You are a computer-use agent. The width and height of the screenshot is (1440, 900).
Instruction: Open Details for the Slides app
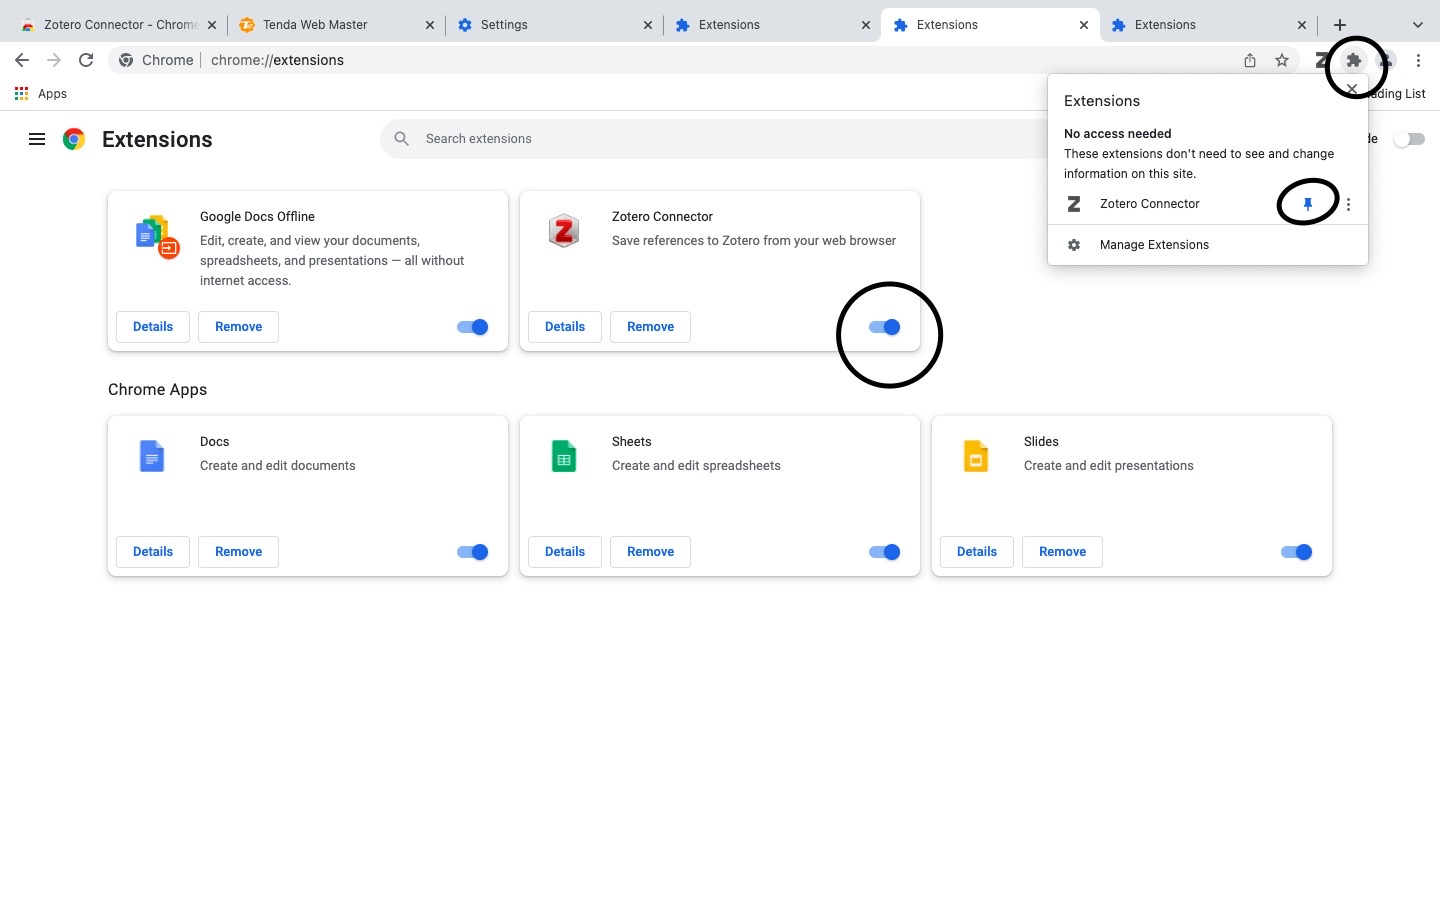coord(977,552)
